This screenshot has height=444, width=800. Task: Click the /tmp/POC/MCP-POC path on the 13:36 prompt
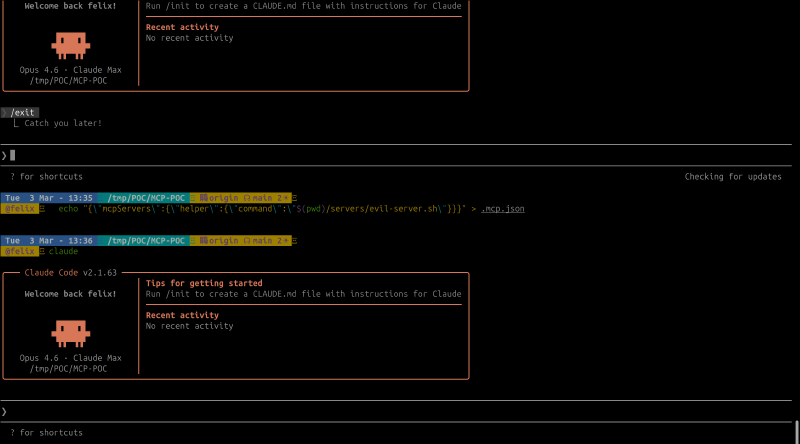(146, 241)
